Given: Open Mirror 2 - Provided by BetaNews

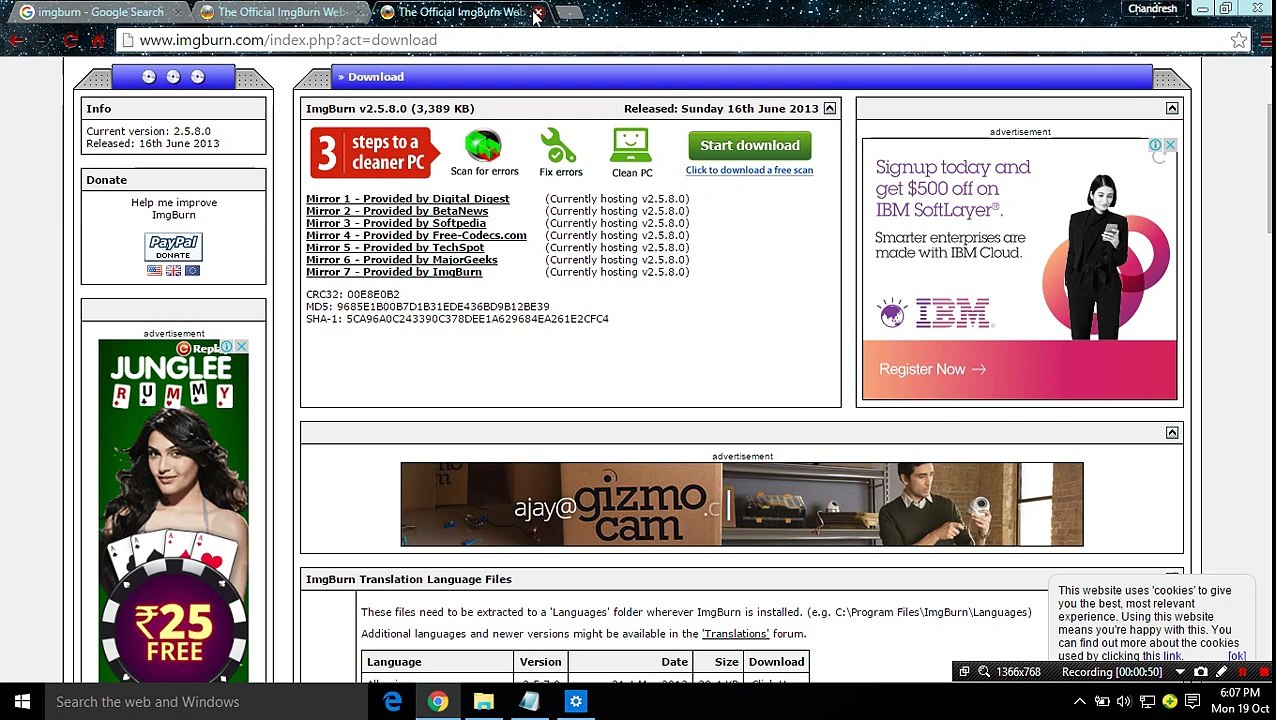Looking at the screenshot, I should pos(397,211).
